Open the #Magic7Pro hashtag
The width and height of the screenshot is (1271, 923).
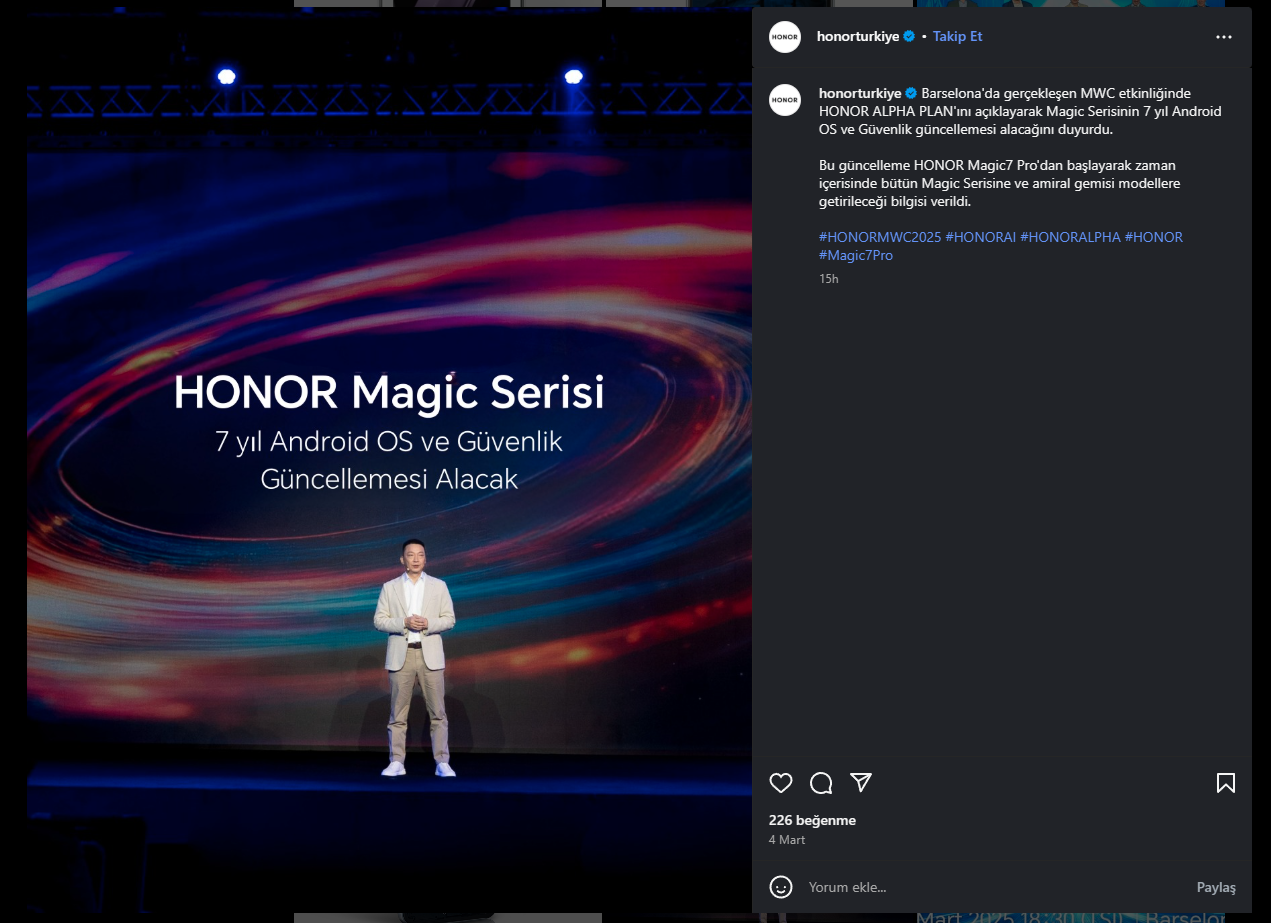pos(856,255)
